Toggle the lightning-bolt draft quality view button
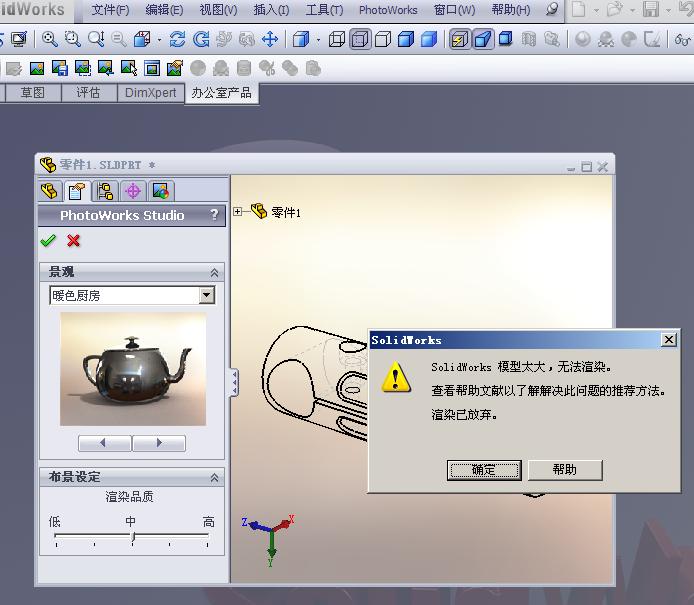Screen dimensions: 694x605 (459, 39)
